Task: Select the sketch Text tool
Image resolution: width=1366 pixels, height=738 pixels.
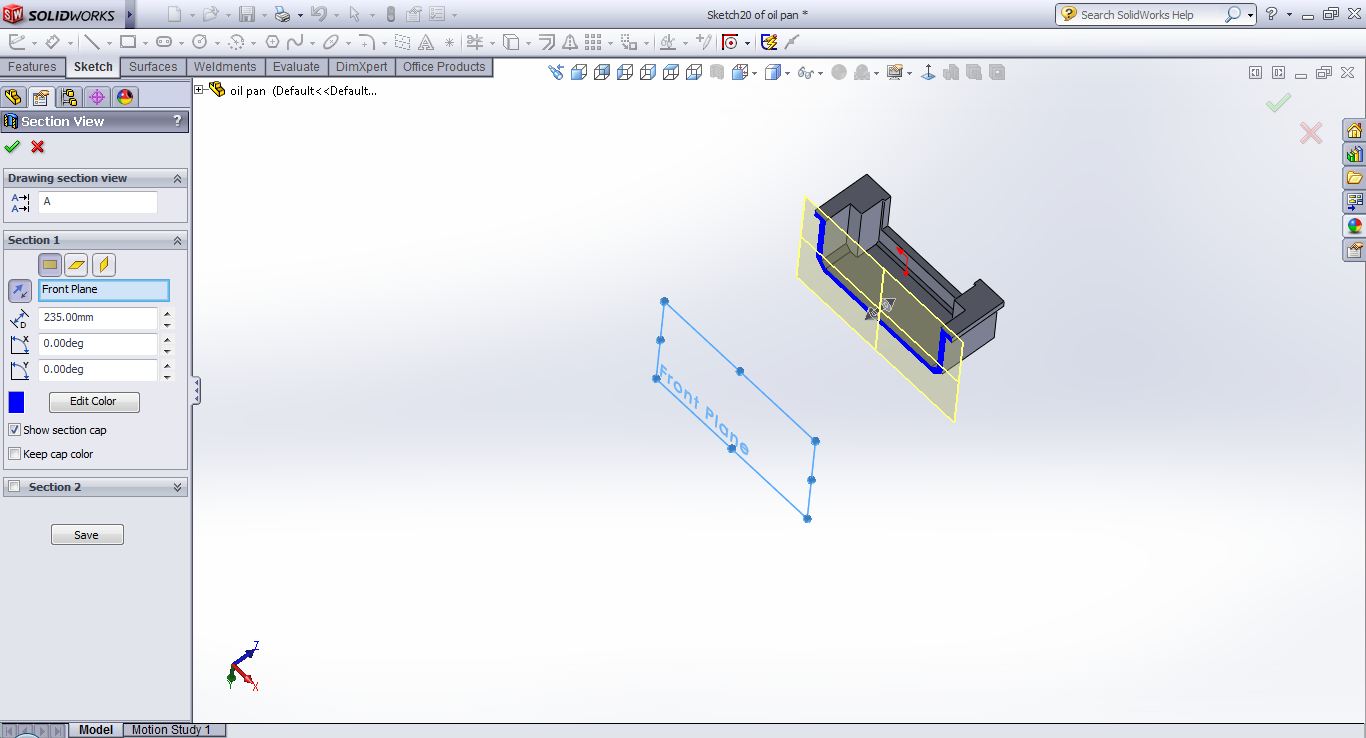Action: 426,42
